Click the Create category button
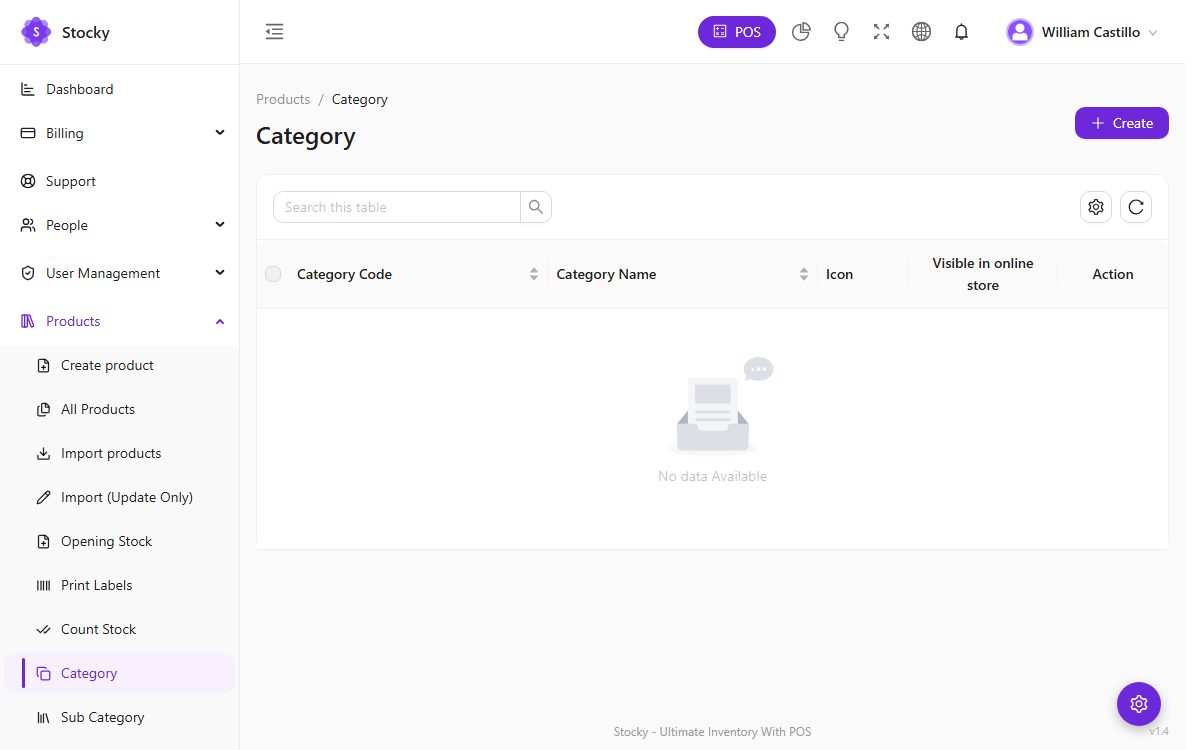1200x750 pixels. [x=1121, y=123]
